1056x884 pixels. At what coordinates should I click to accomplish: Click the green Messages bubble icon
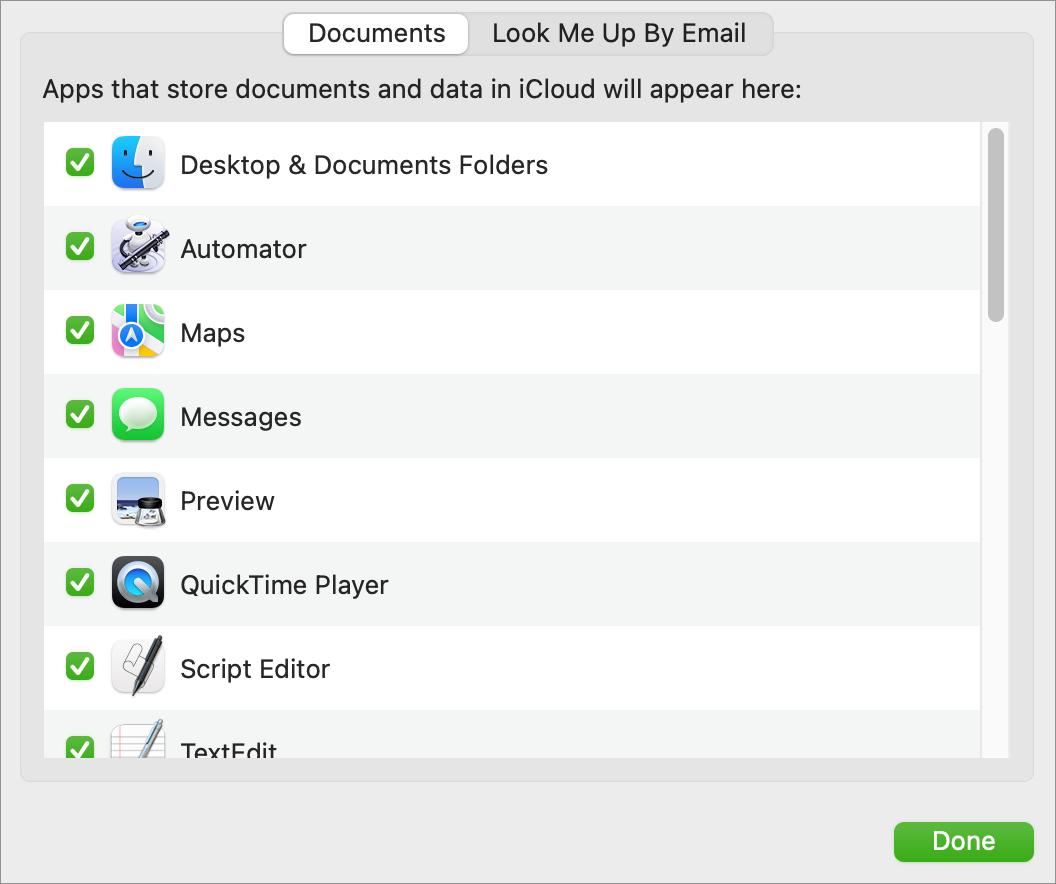[x=138, y=415]
